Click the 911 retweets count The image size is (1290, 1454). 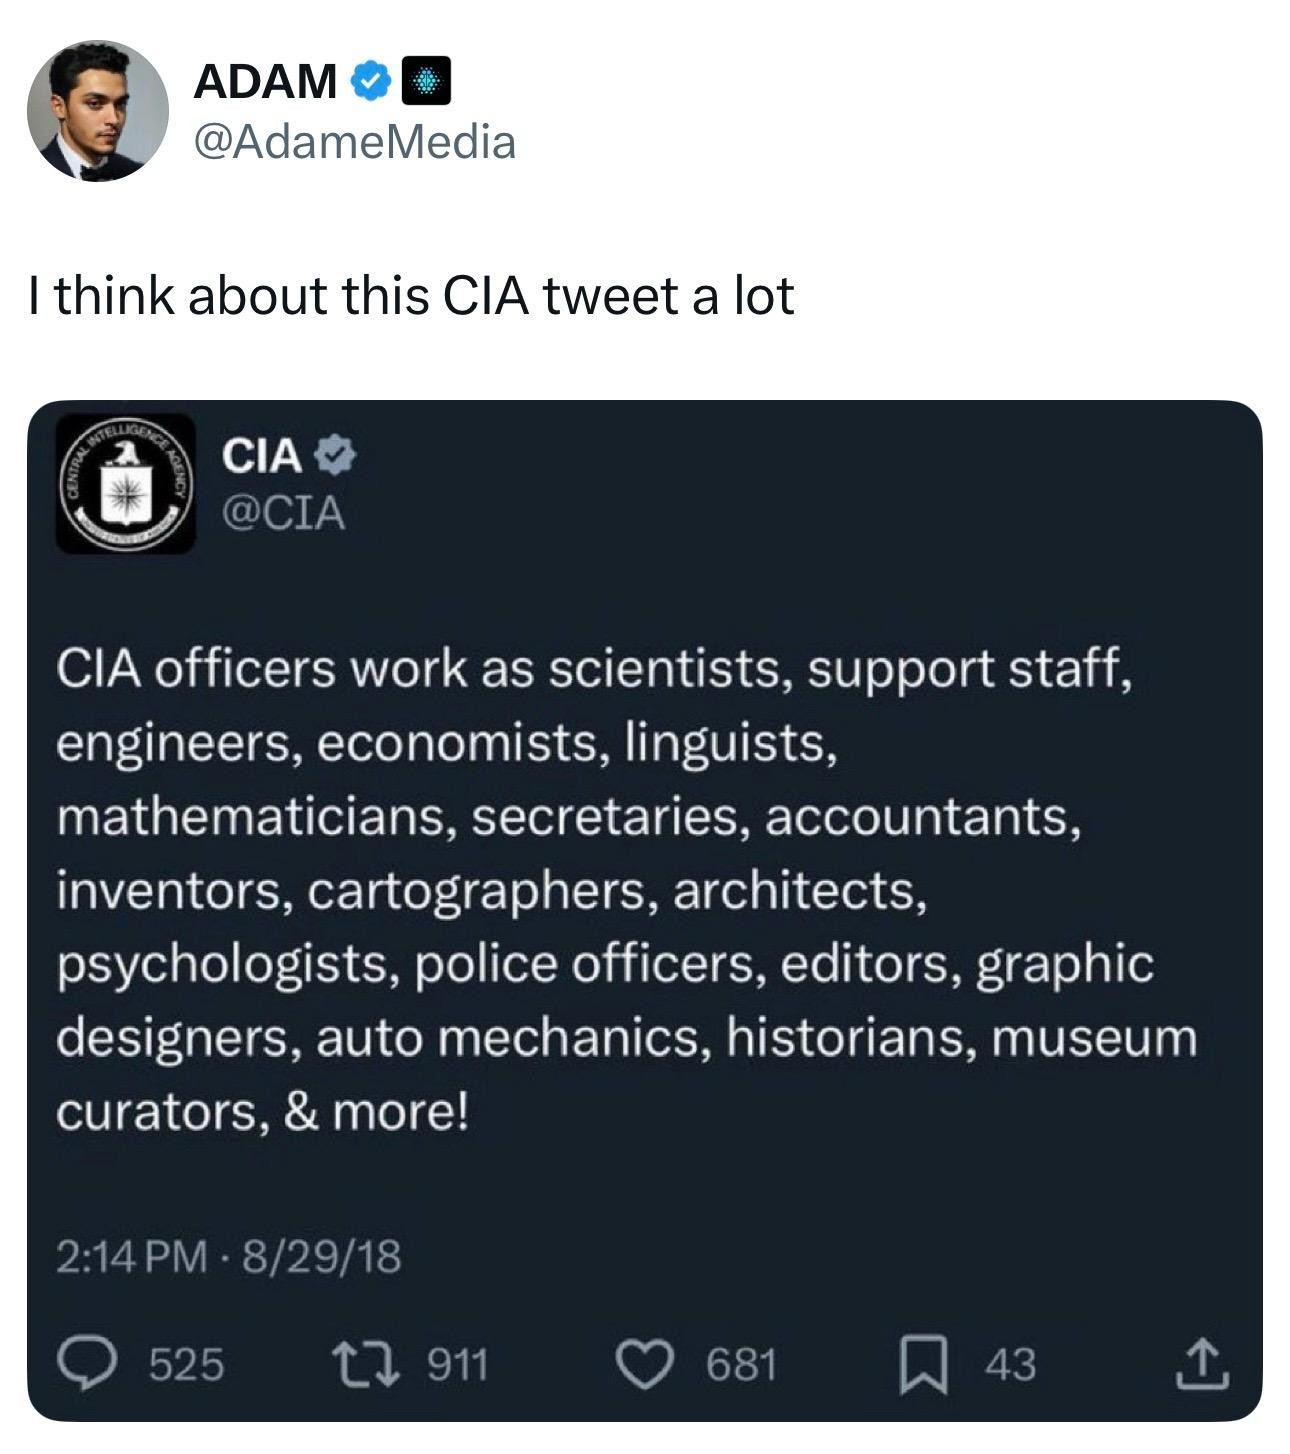[x=457, y=1364]
